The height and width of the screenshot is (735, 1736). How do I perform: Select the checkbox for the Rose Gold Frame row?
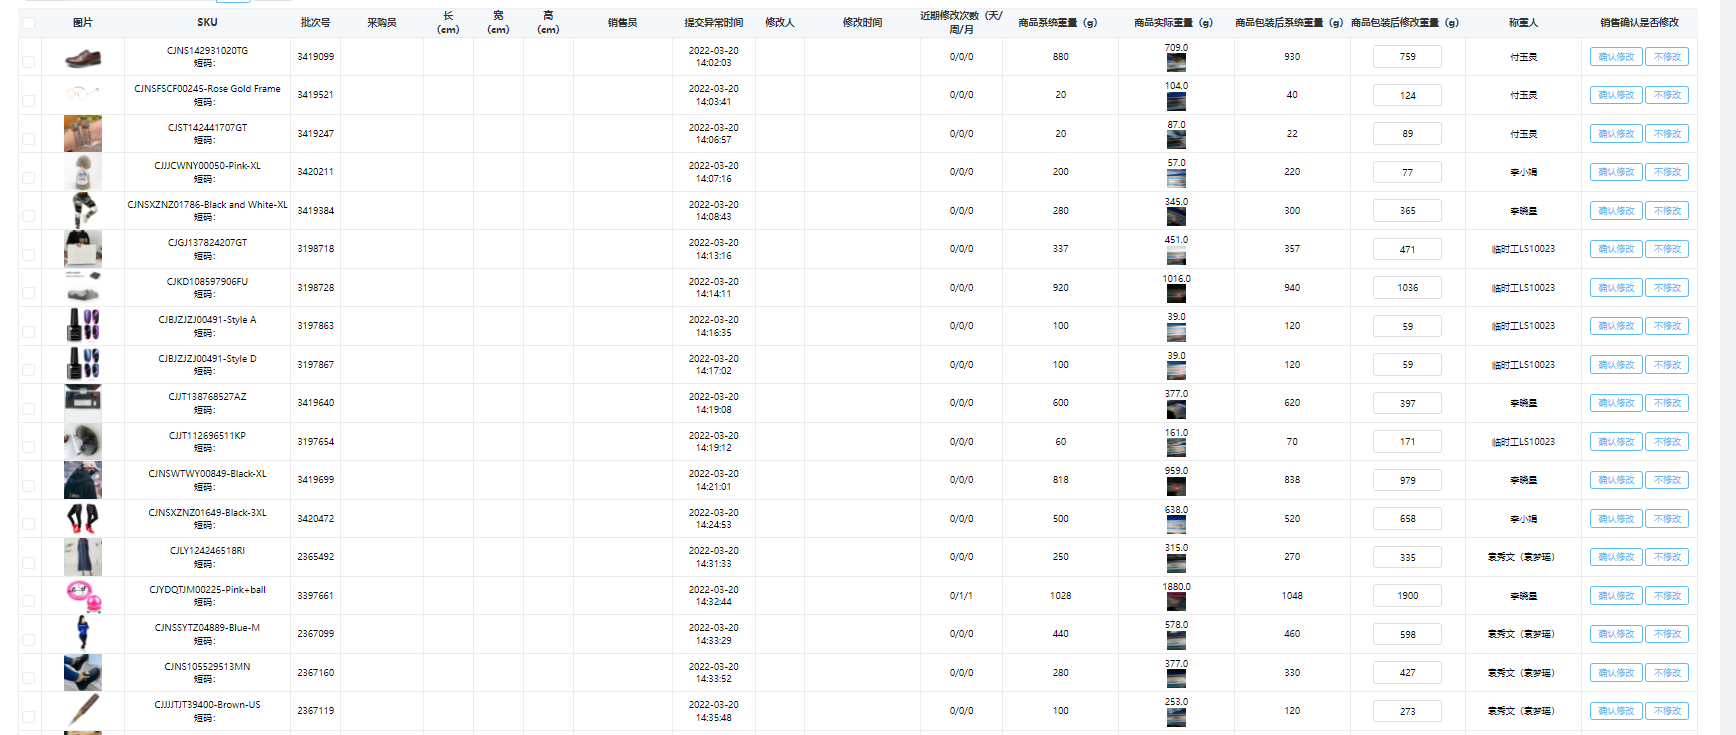click(28, 100)
